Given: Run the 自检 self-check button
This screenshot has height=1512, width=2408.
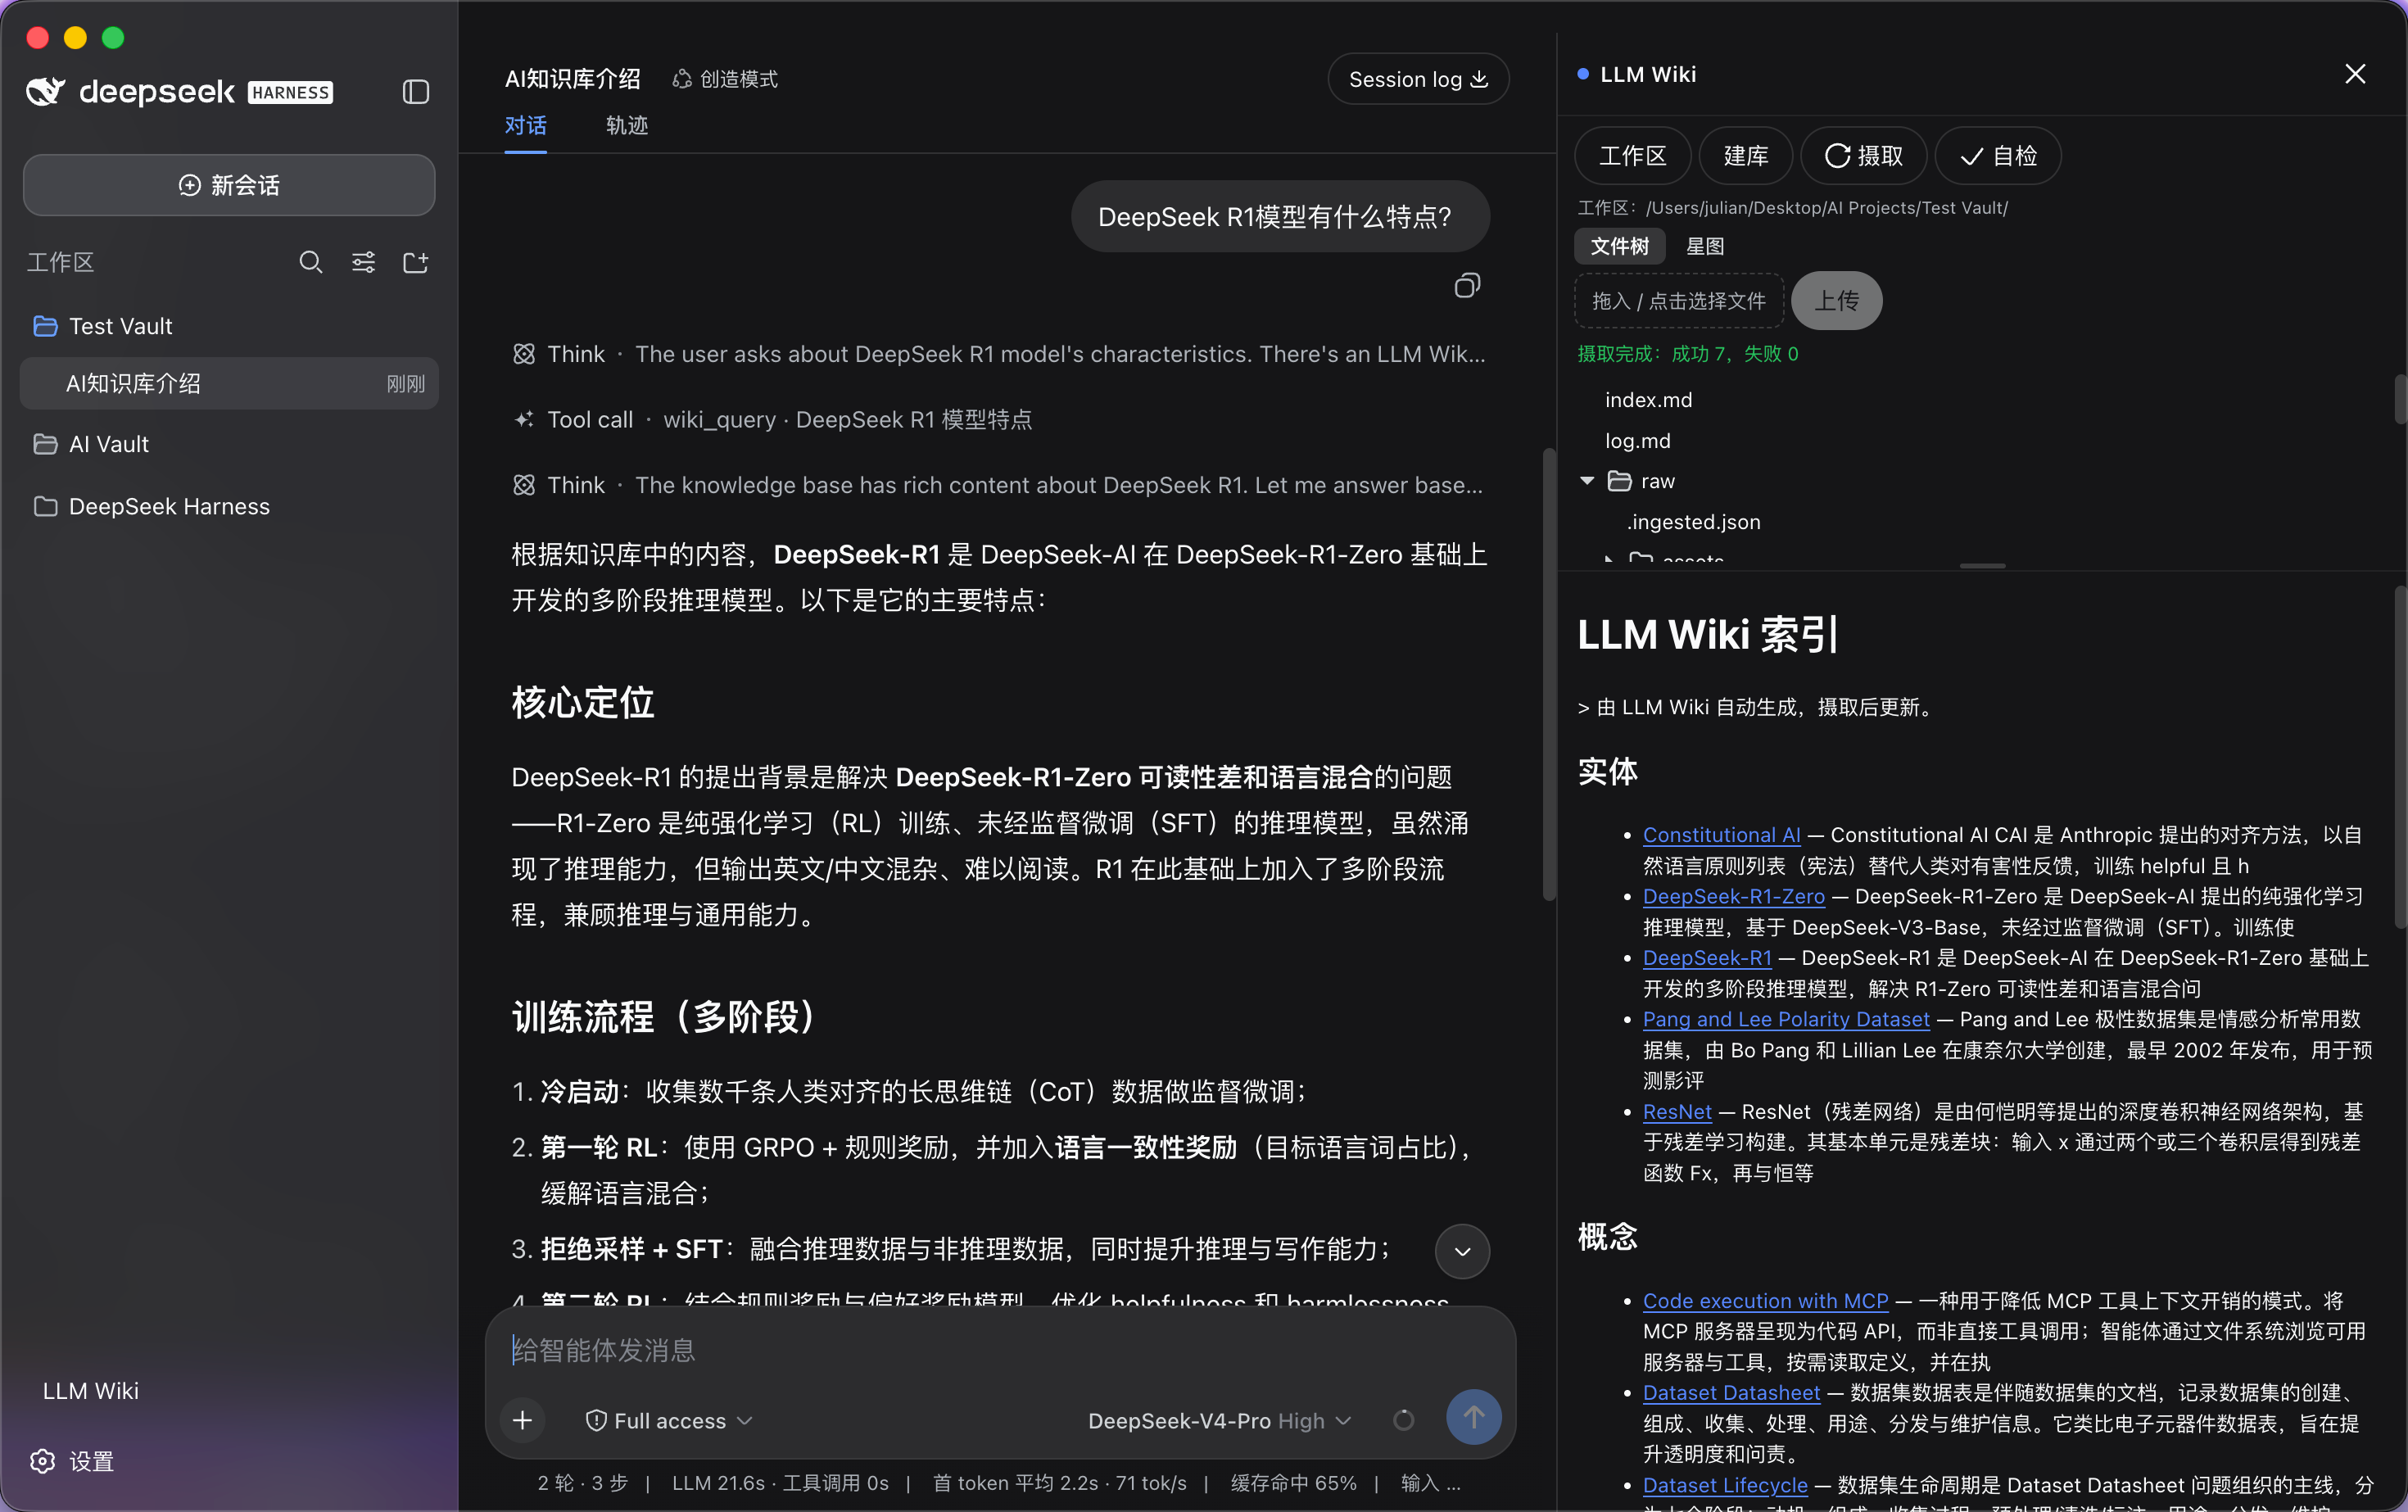Looking at the screenshot, I should pos(1997,156).
